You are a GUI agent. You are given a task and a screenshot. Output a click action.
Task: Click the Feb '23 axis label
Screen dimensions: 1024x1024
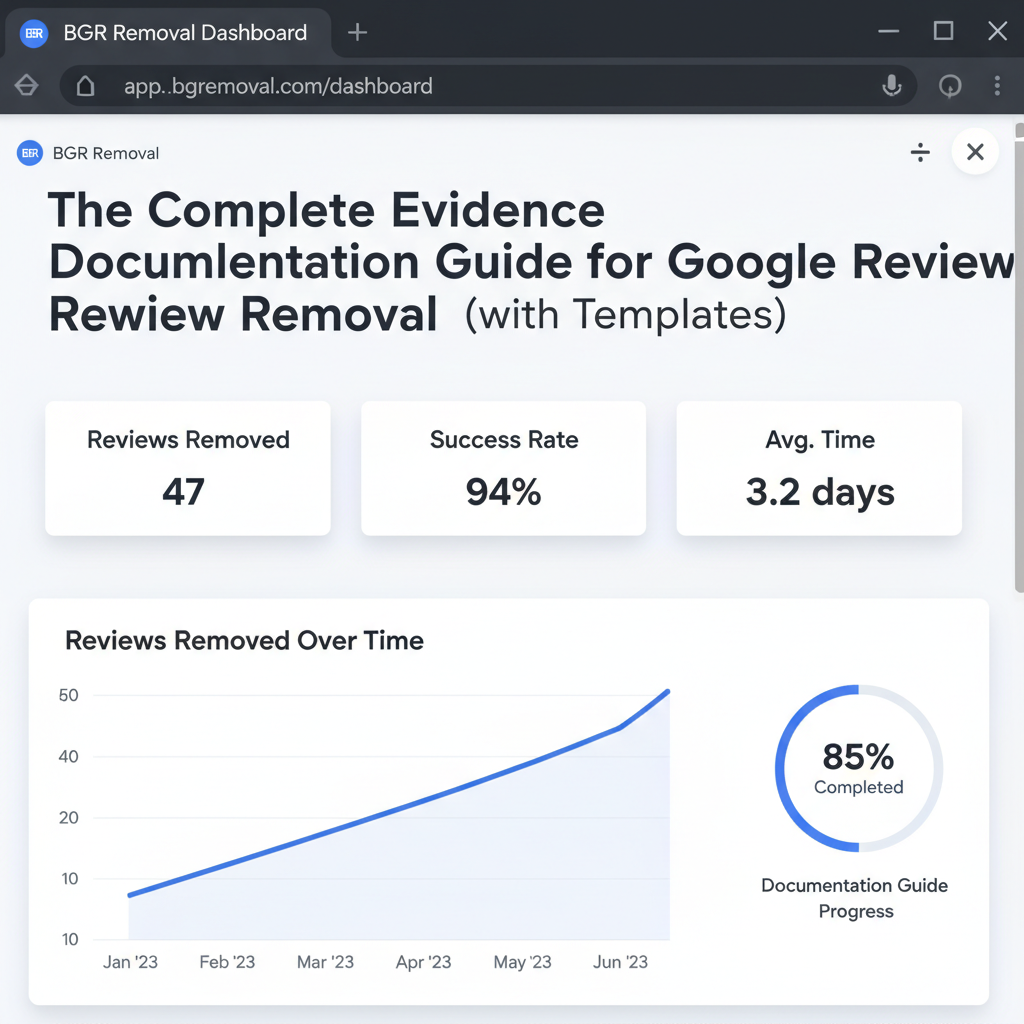pos(227,962)
